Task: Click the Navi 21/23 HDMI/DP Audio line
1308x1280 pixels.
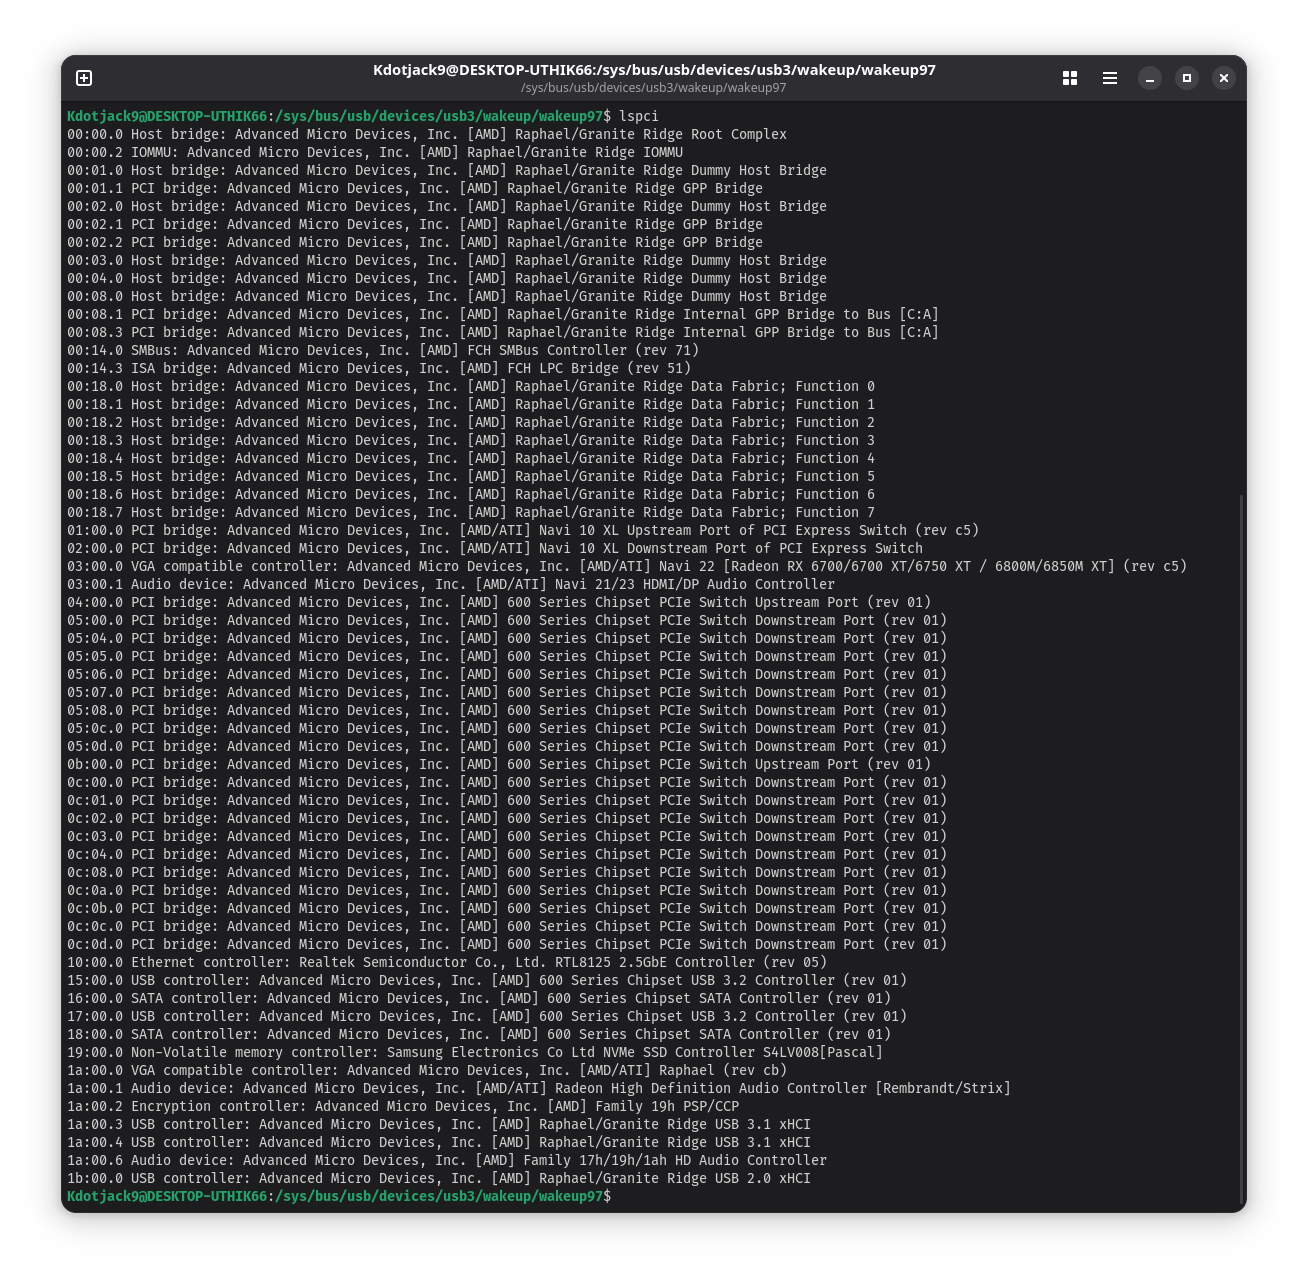Action: 451,584
